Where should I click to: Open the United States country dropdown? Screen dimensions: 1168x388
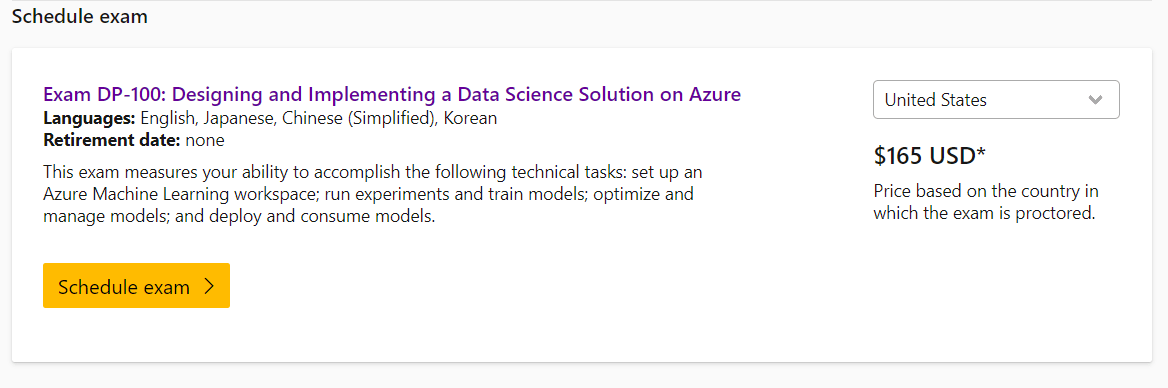(x=996, y=100)
